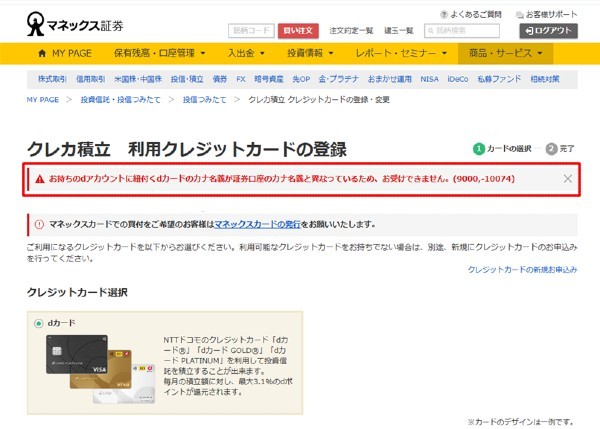The width and height of the screenshot is (600, 429).
Task: Click MY PAGE breadcrumb link
Action: point(42,100)
